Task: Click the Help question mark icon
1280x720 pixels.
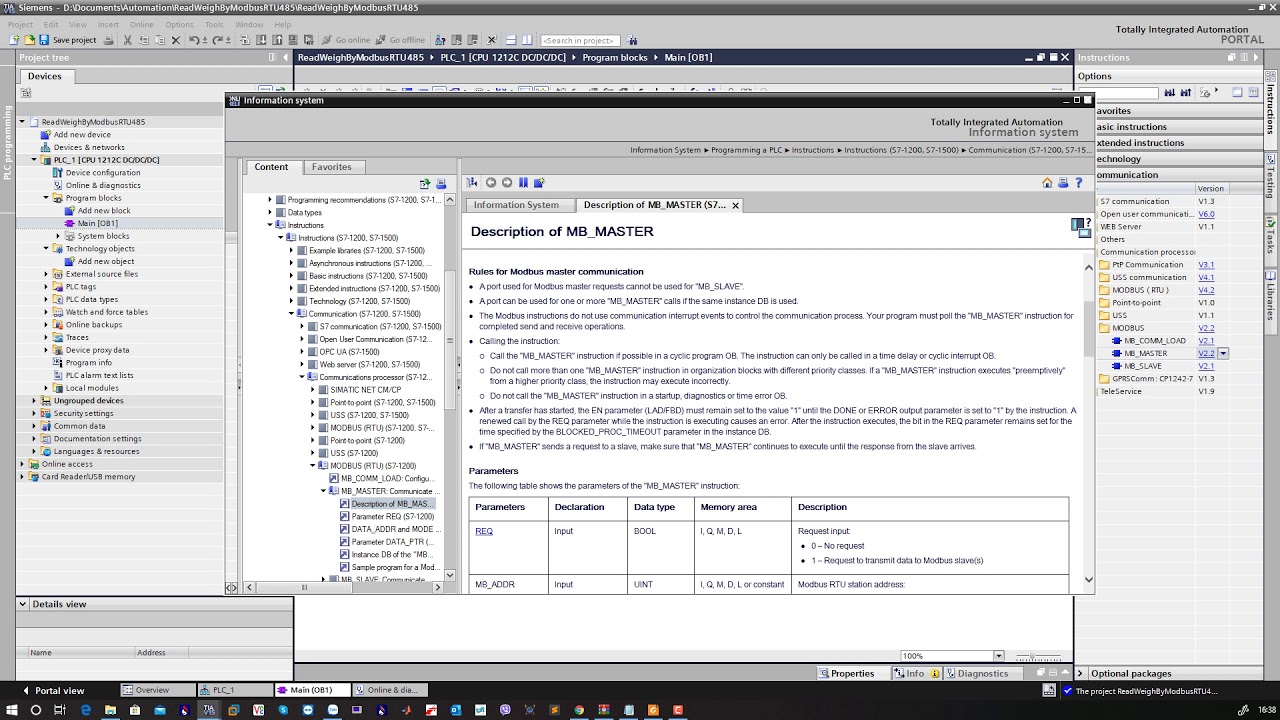Action: click(x=1079, y=183)
